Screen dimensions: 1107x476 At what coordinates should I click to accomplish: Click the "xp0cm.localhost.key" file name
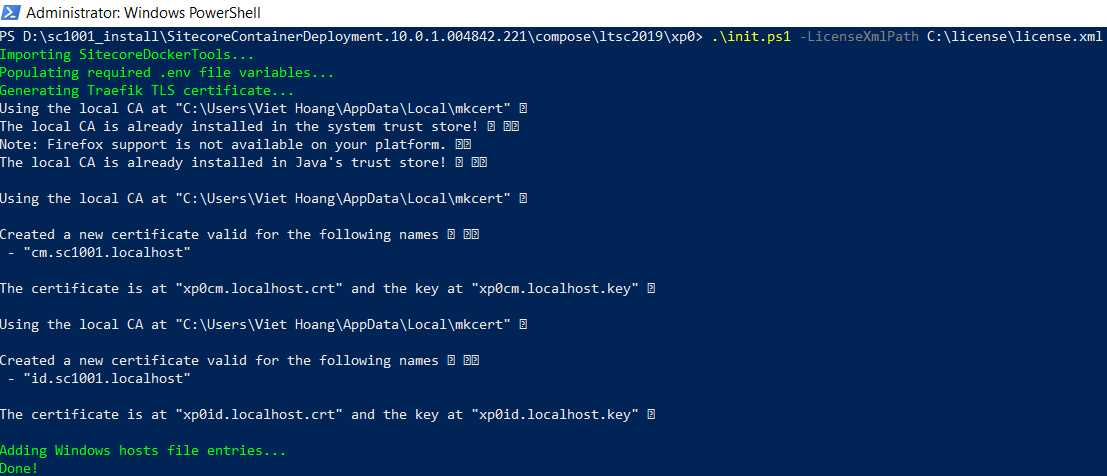point(555,289)
